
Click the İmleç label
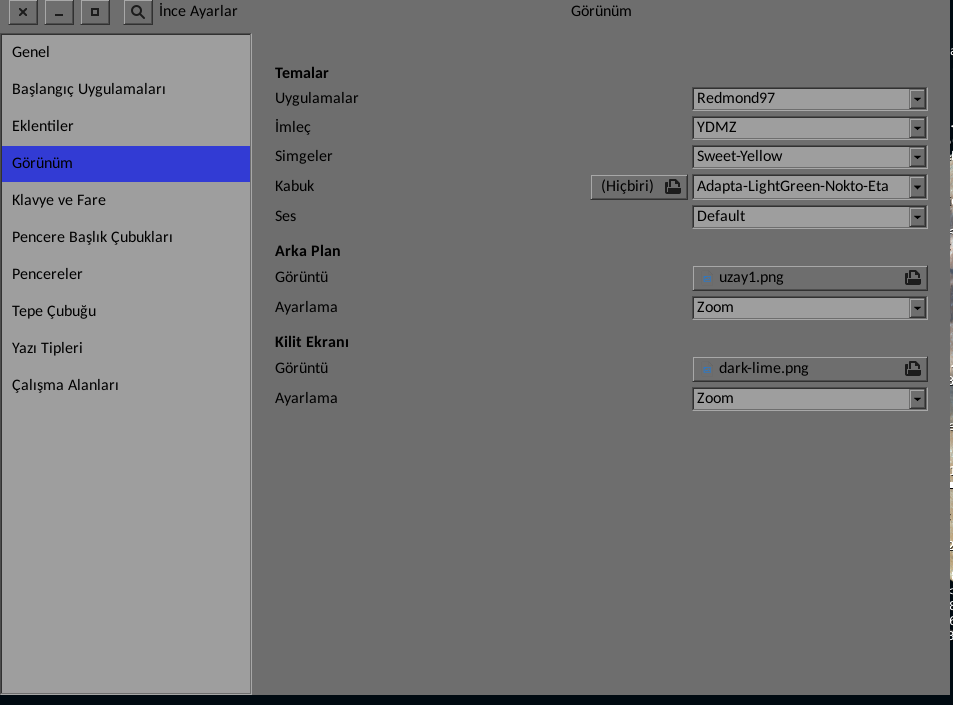pos(293,127)
